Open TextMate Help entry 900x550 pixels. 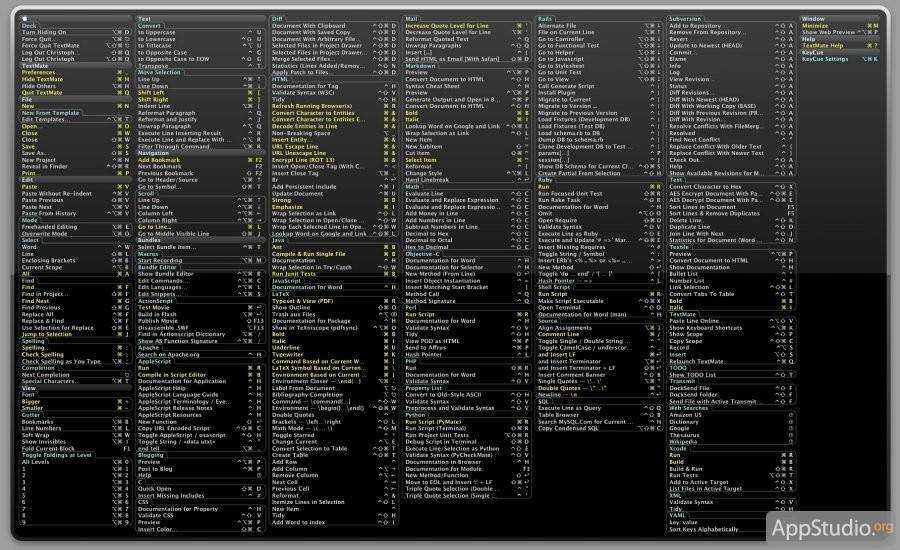click(823, 45)
